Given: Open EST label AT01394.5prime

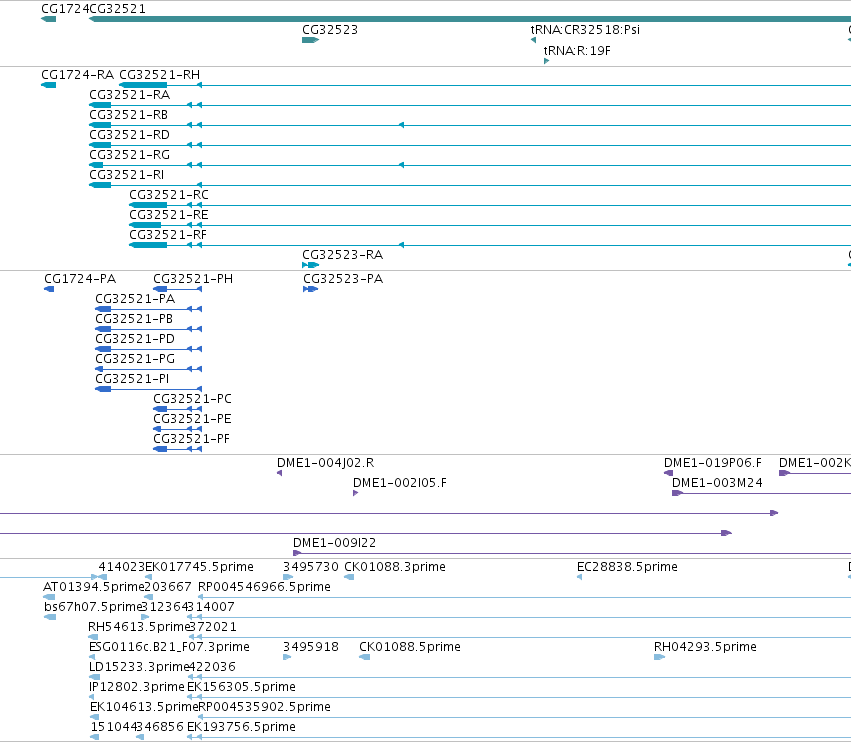Looking at the screenshot, I should point(93,587).
